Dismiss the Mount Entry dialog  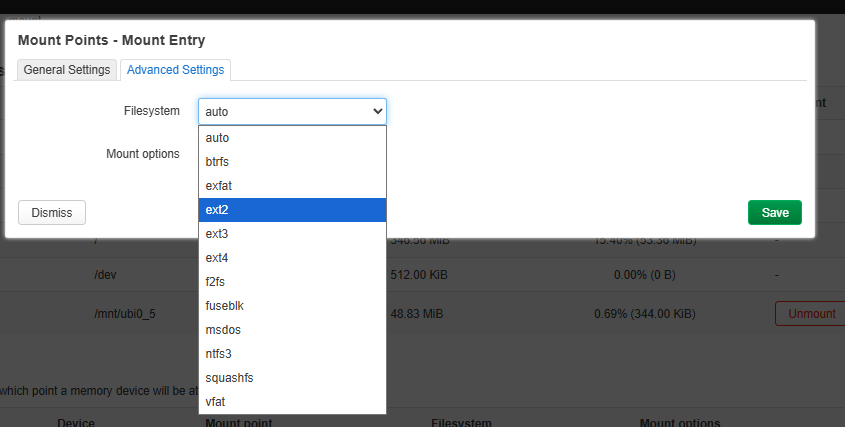52,213
